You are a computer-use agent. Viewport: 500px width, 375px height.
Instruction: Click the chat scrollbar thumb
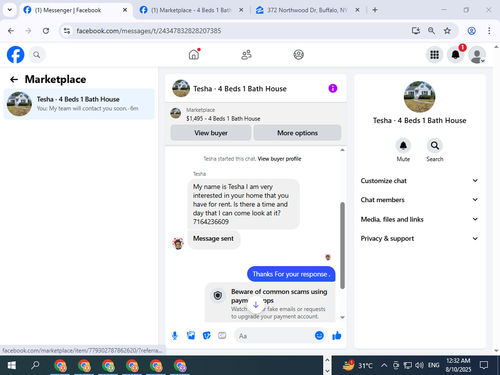(x=342, y=246)
